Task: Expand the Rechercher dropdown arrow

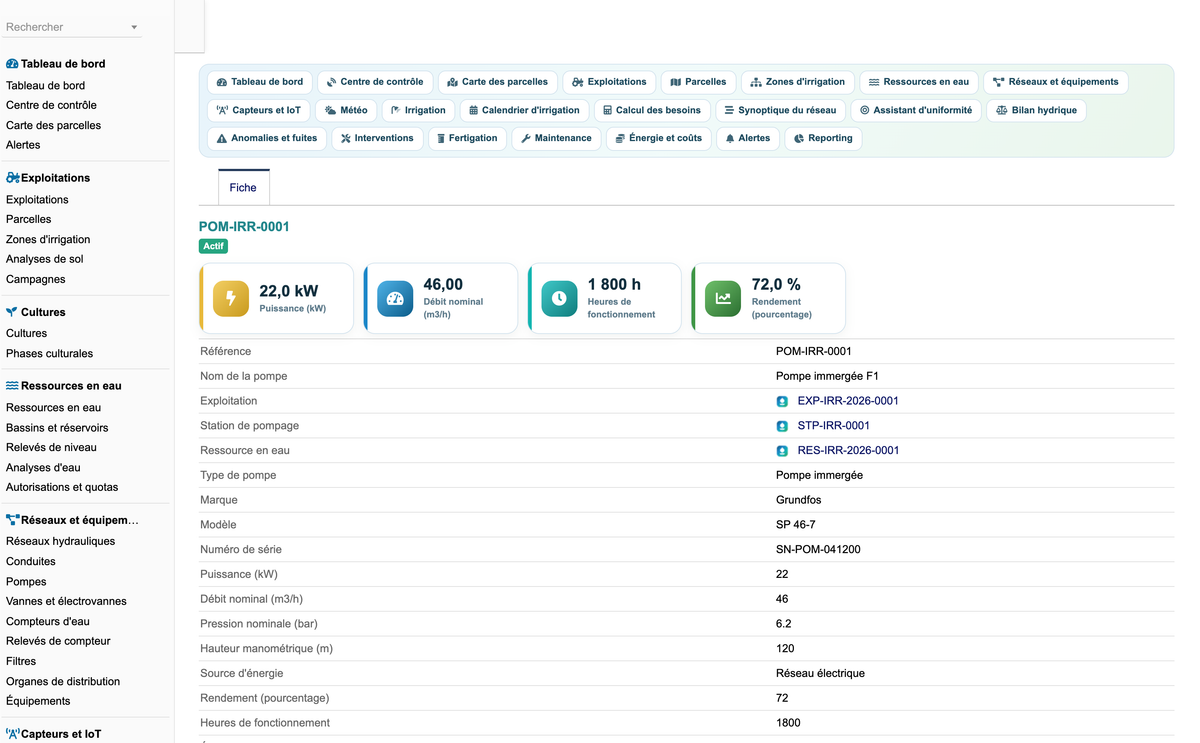Action: pos(134,27)
